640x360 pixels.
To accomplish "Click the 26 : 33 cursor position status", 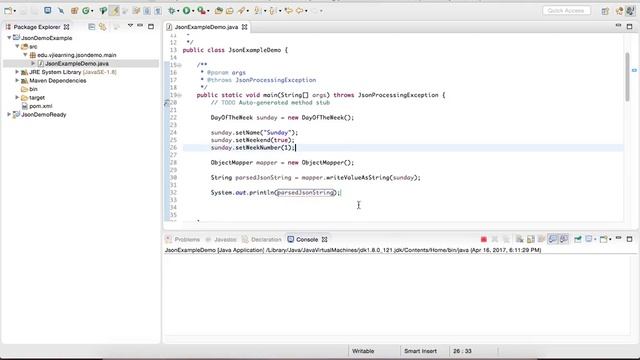I will pos(462,351).
